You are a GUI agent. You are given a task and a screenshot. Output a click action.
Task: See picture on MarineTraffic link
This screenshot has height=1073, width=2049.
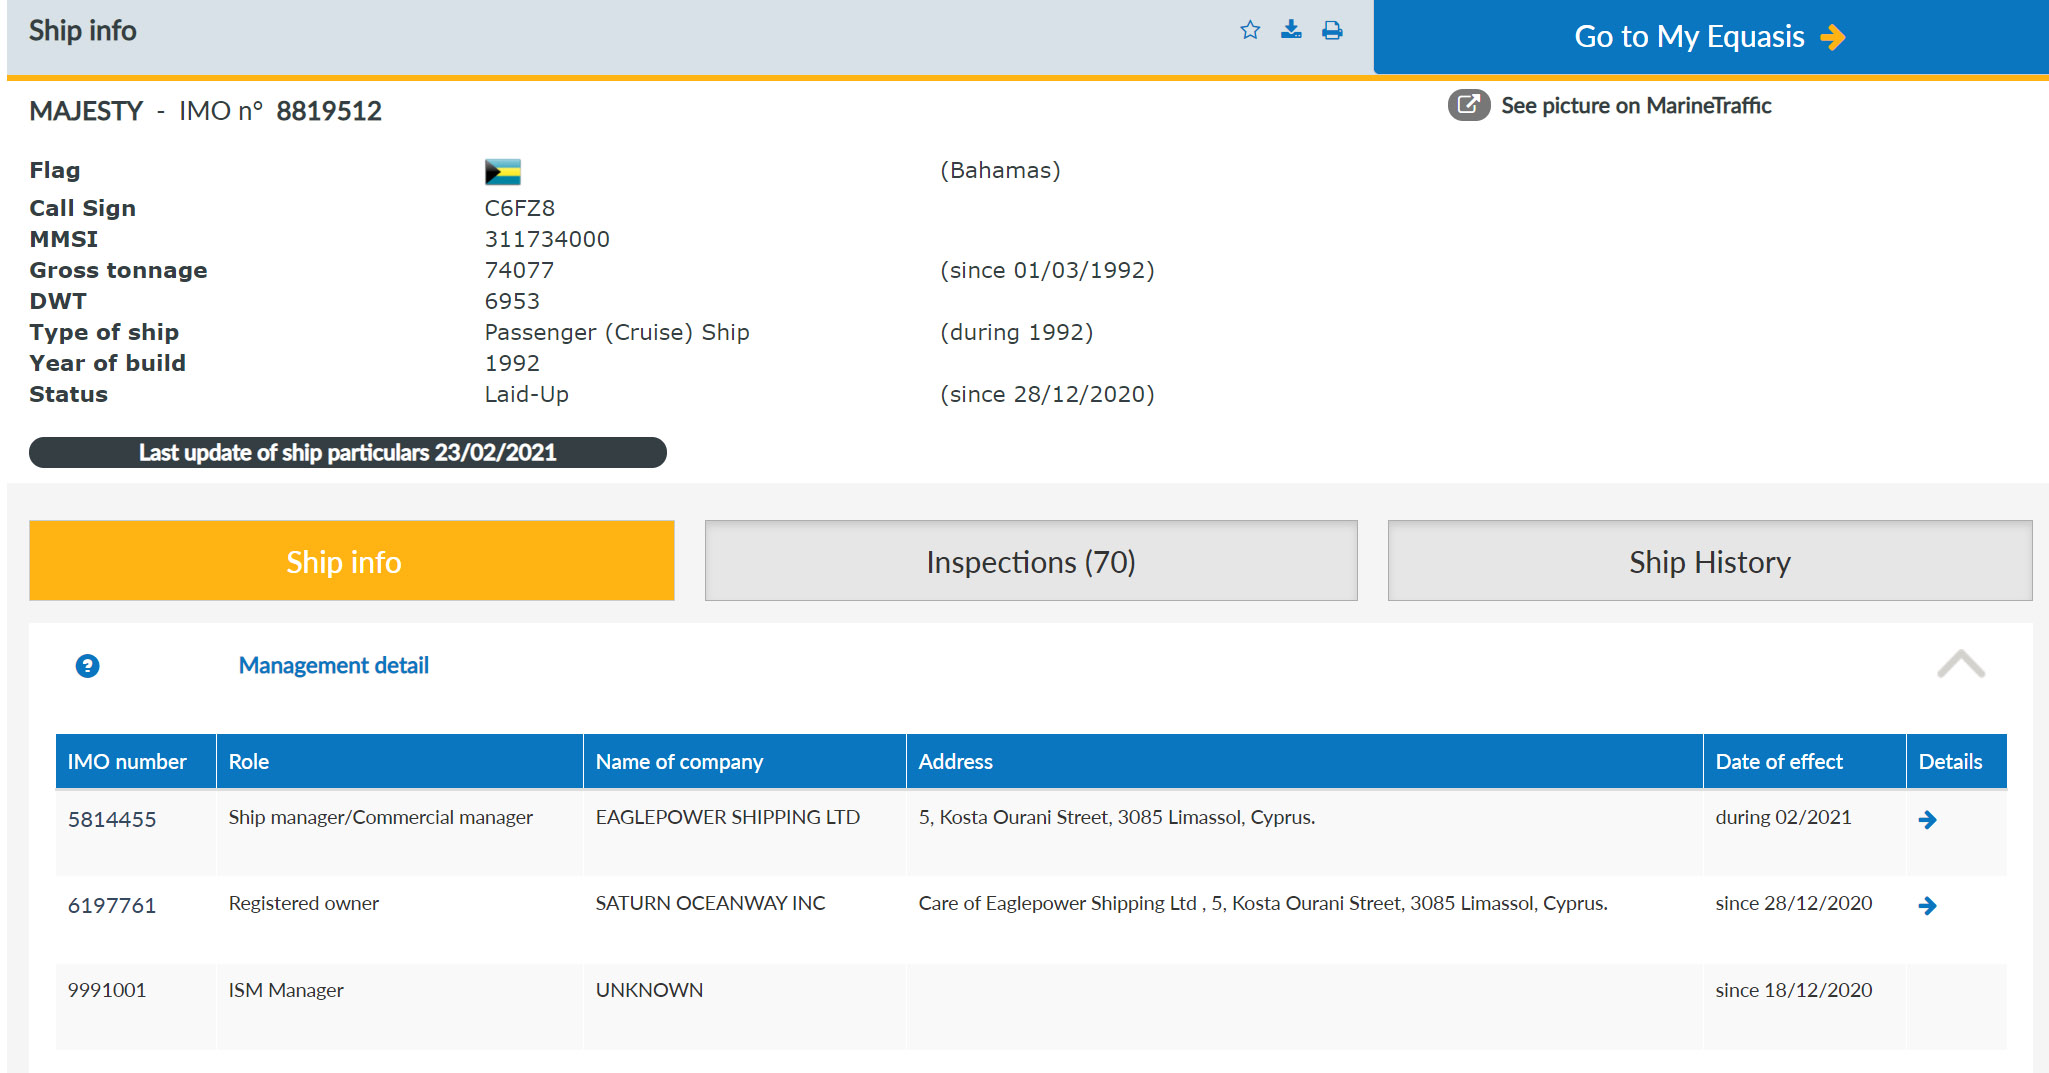[1636, 105]
